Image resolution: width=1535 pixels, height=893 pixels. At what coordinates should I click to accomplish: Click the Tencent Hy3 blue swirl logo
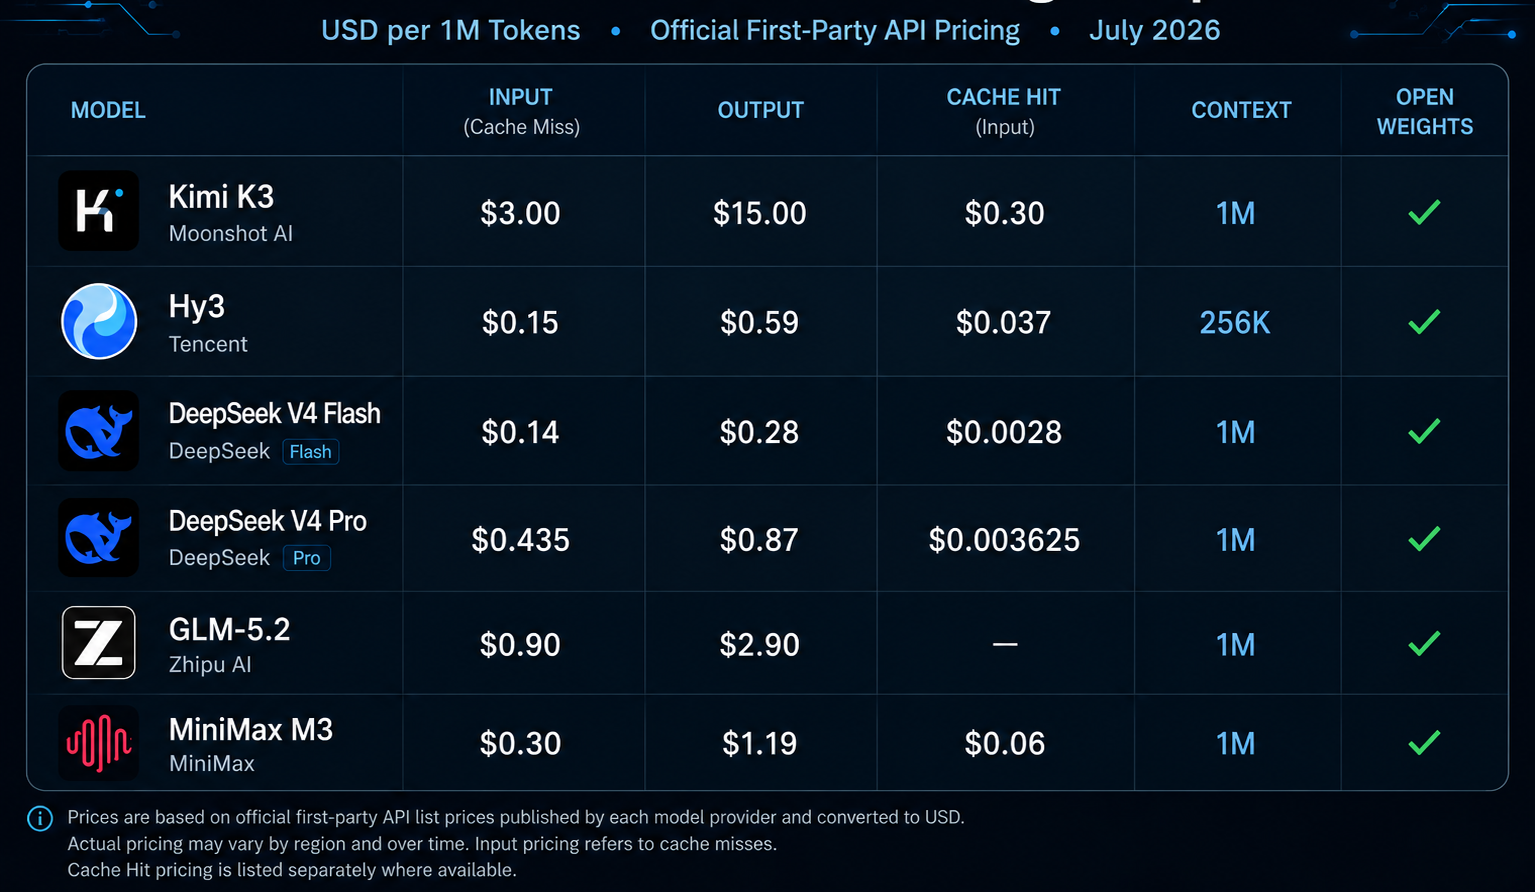click(99, 321)
